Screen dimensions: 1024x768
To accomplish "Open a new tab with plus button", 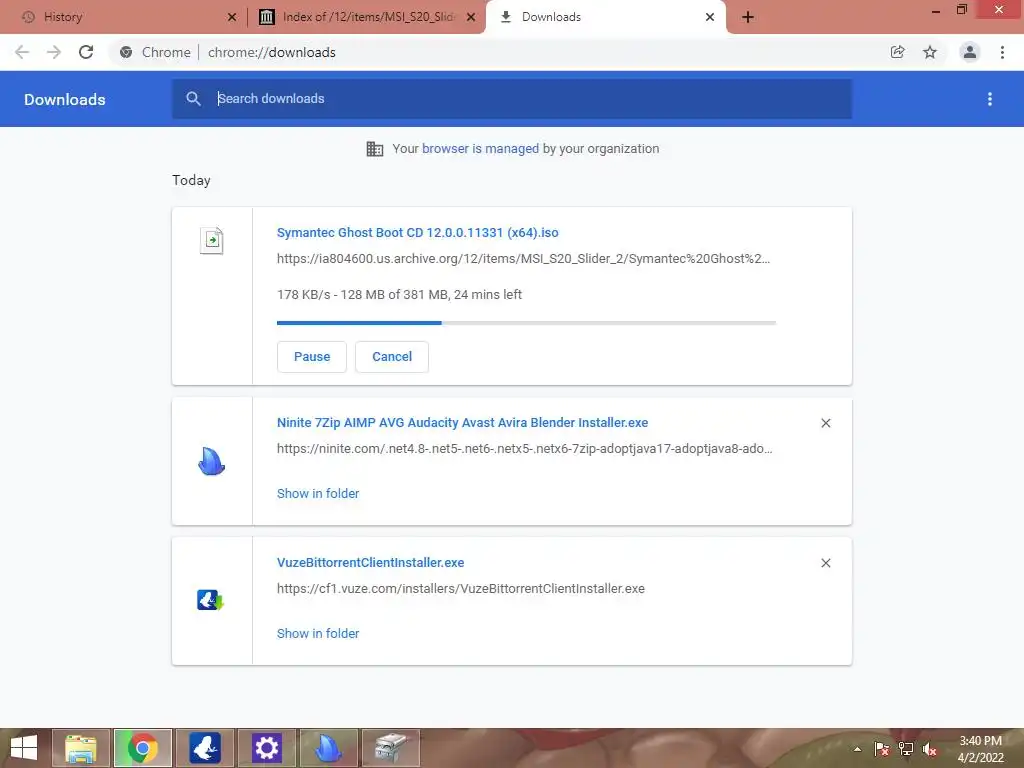I will click(x=748, y=17).
